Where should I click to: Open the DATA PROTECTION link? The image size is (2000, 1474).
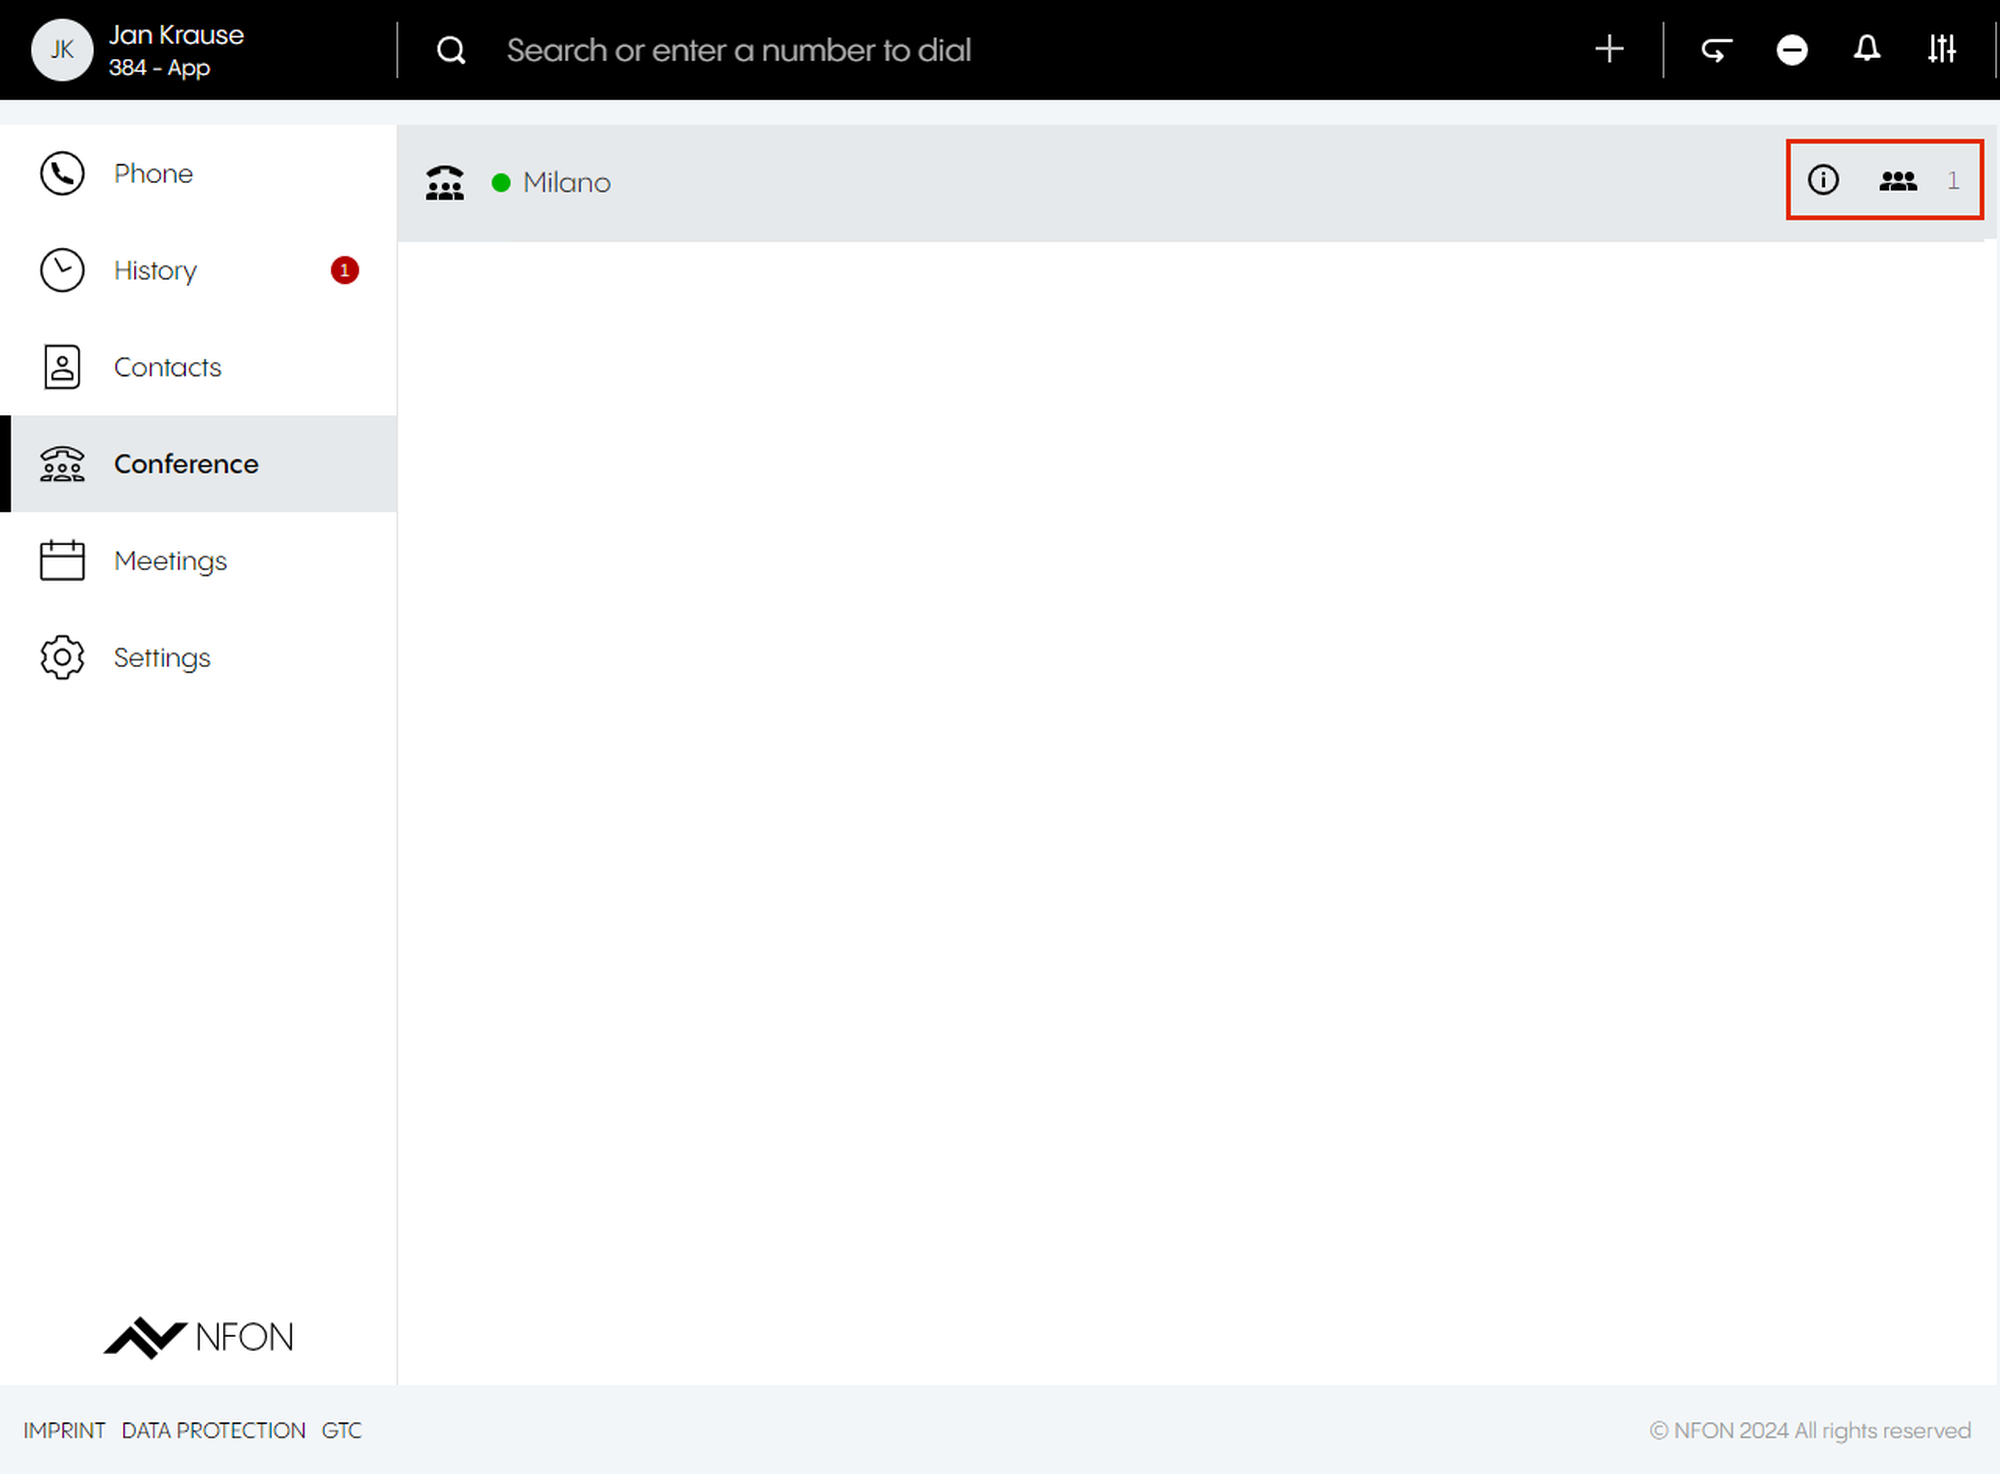(213, 1431)
